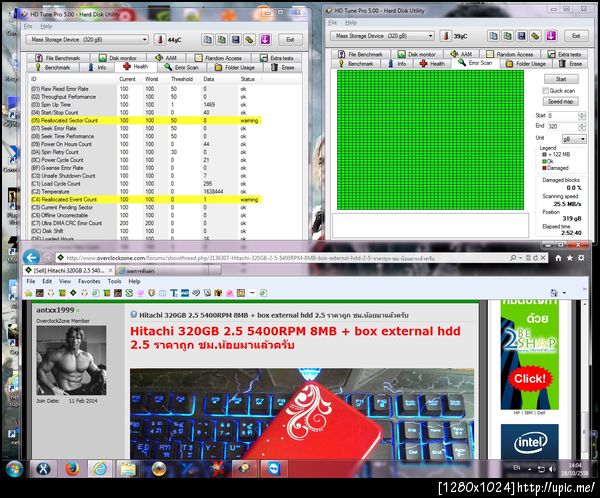Viewport: 600px width, 498px height.
Task: Open Firefox from the taskbar
Action: tap(72, 468)
